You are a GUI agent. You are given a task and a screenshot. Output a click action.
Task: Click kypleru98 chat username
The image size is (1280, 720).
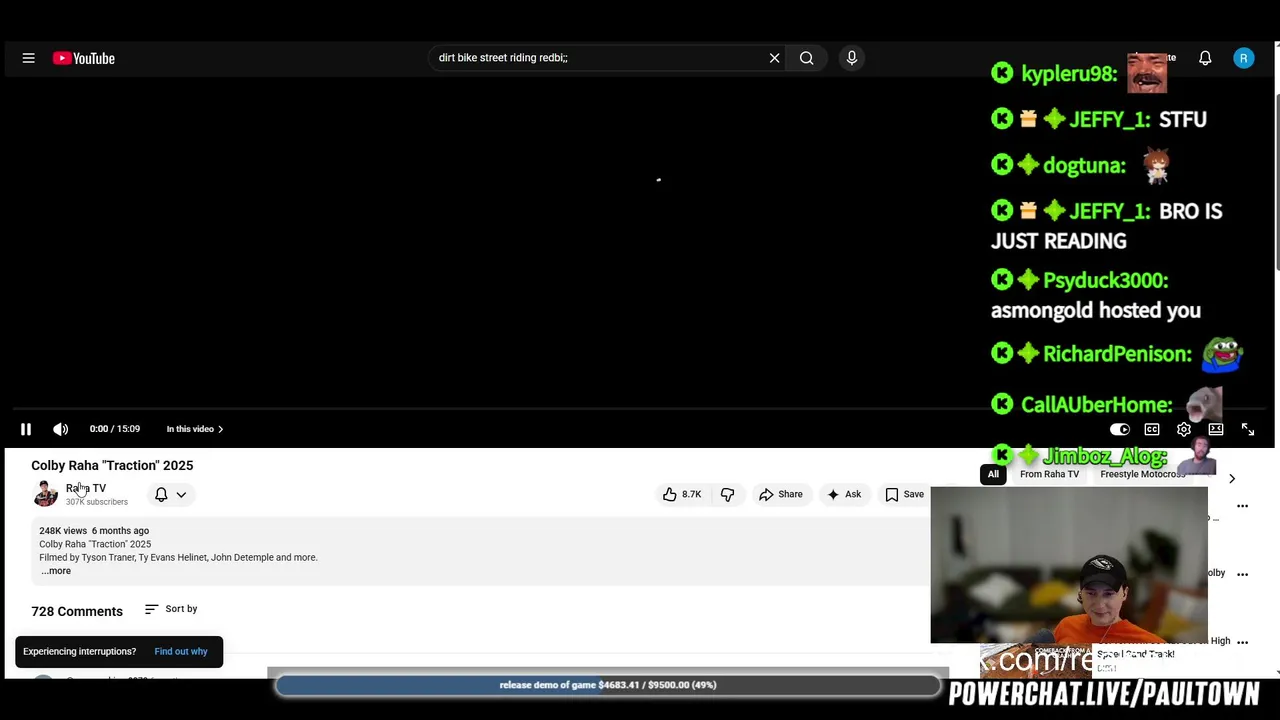point(1069,74)
